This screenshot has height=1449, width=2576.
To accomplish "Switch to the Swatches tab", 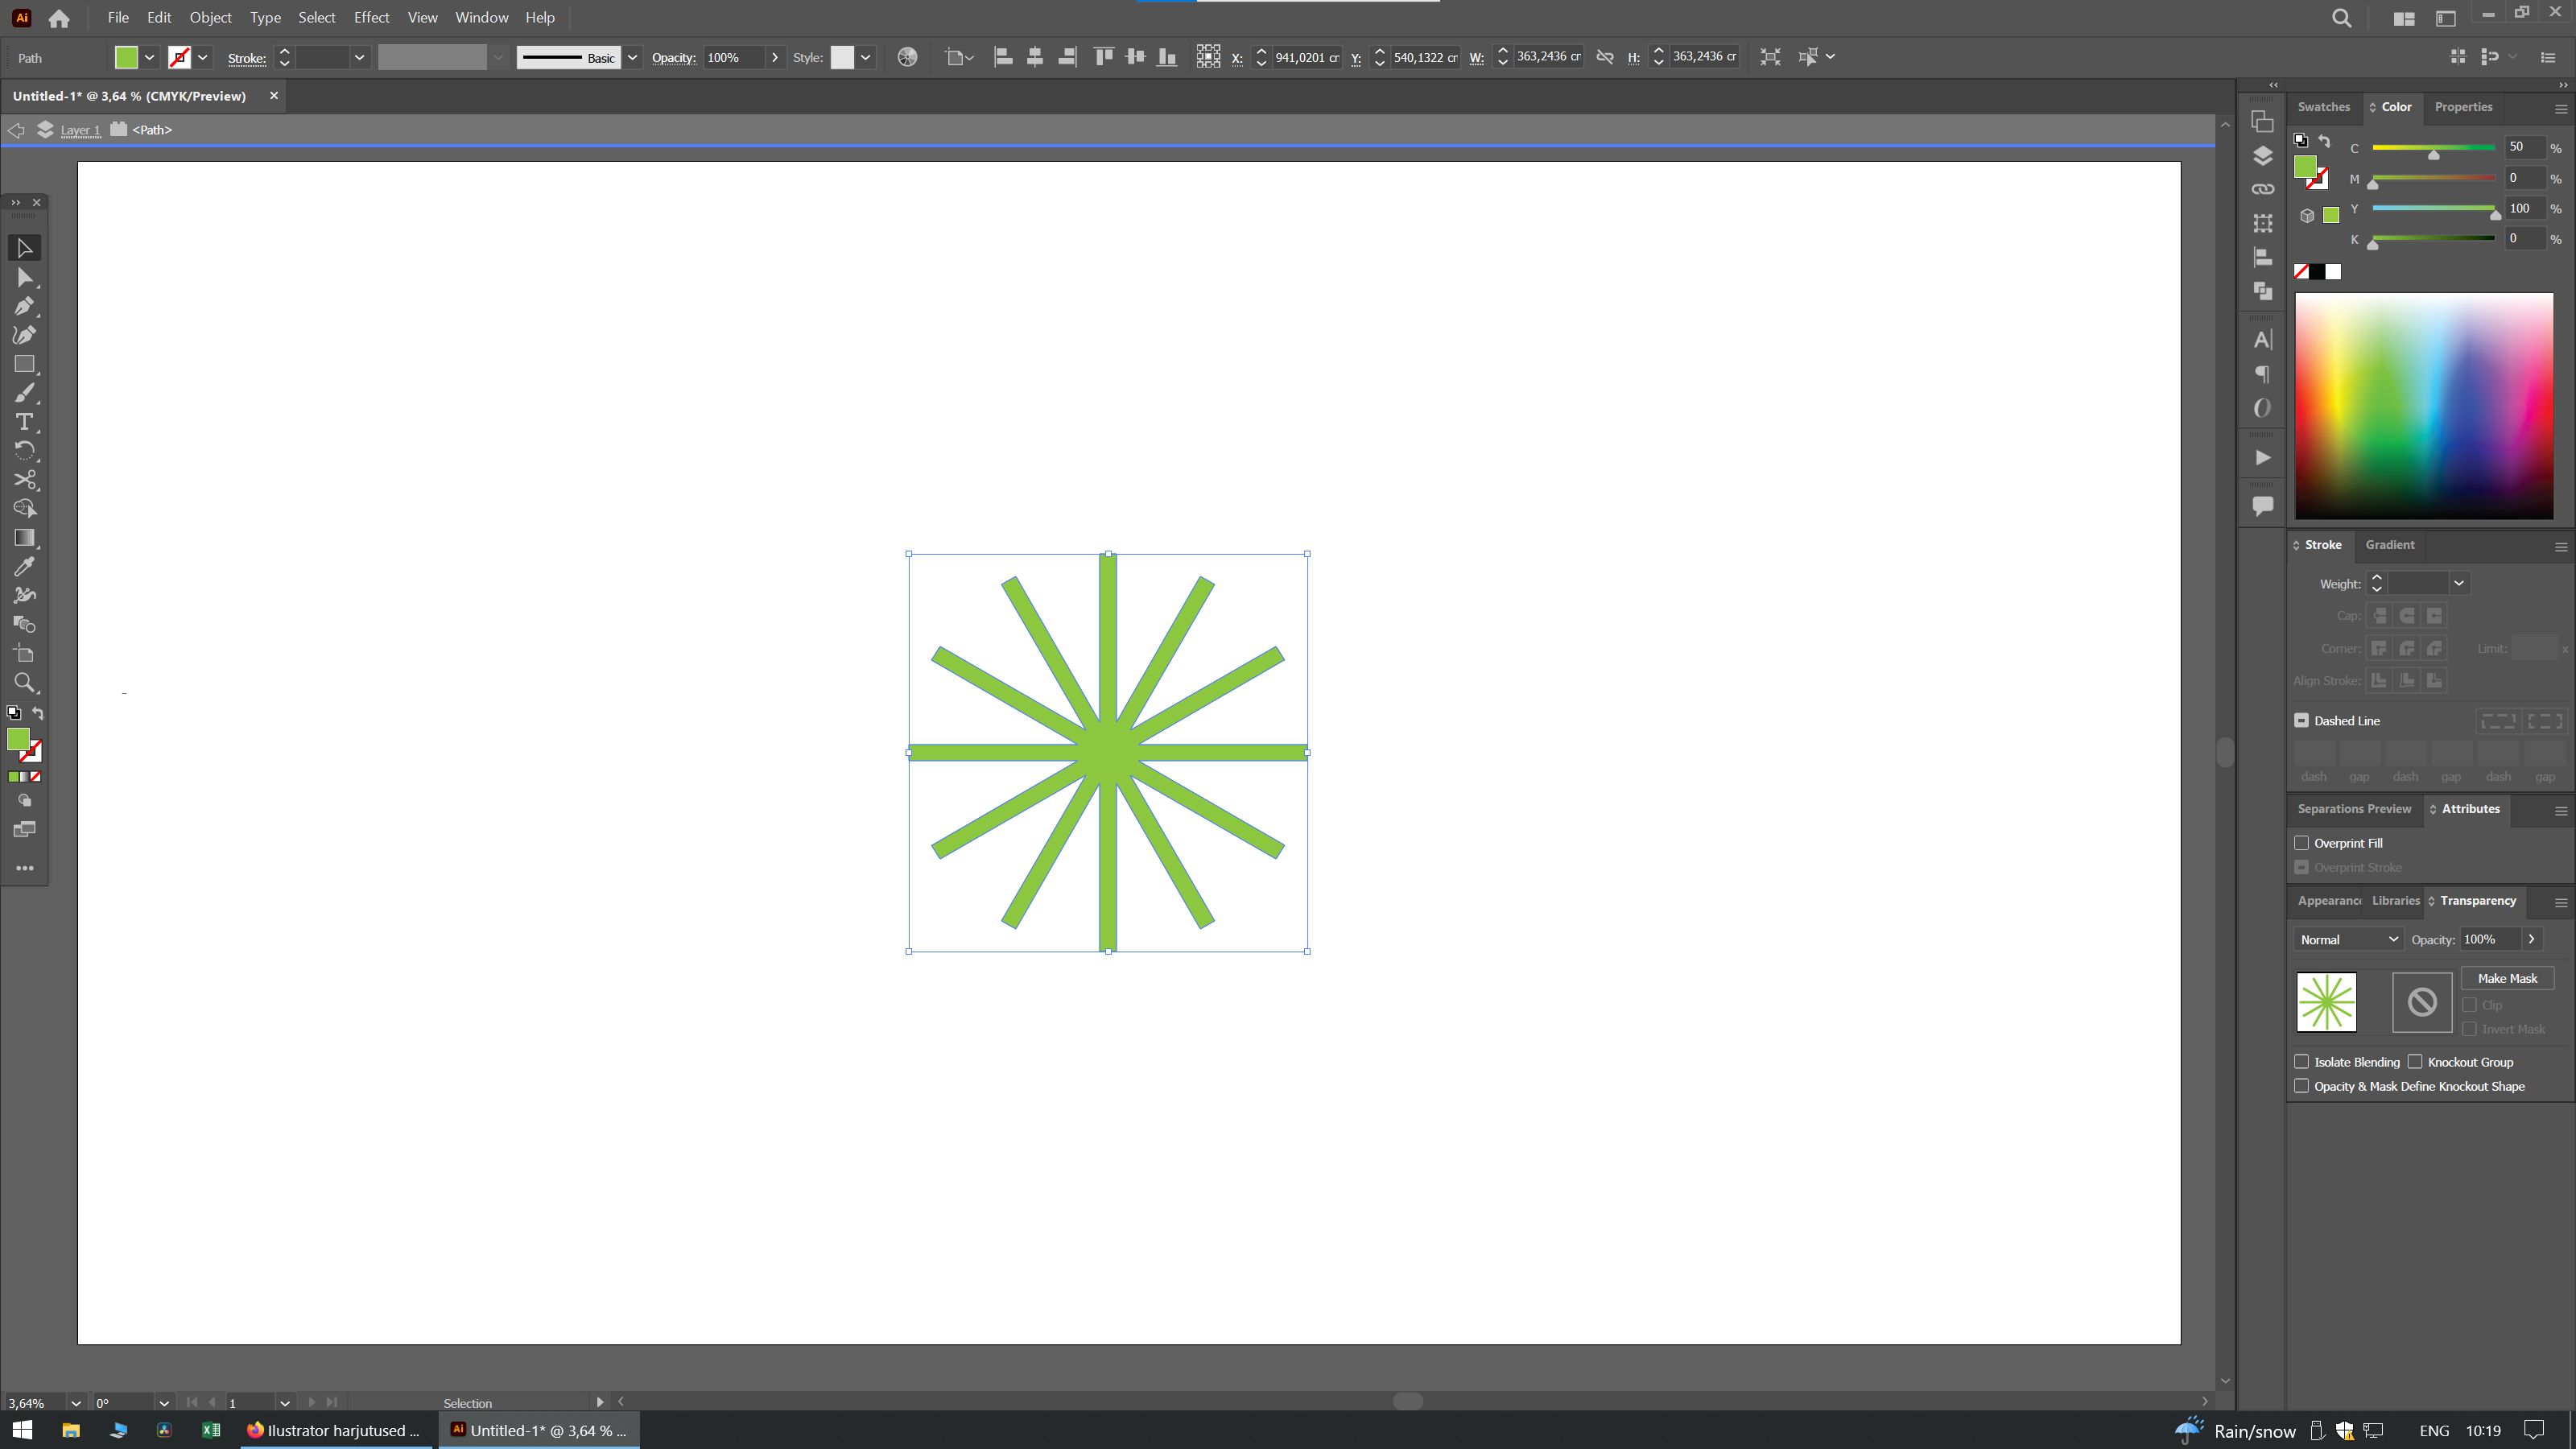I will coord(2323,107).
